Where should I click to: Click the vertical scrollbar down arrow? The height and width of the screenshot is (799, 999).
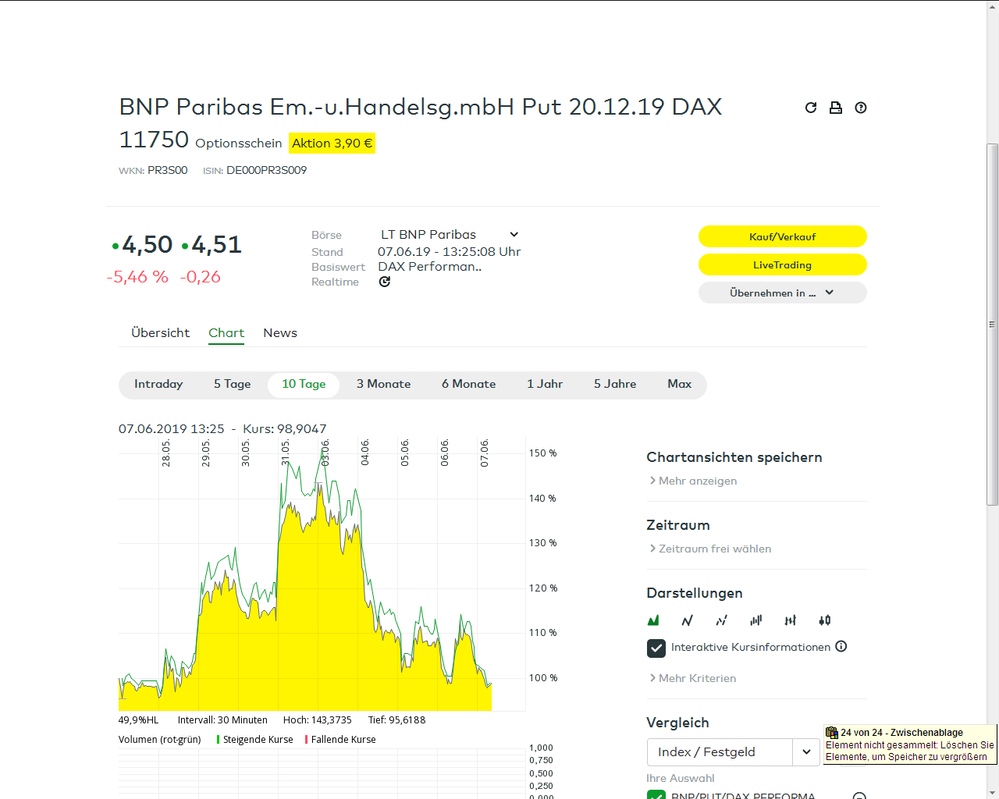click(991, 790)
